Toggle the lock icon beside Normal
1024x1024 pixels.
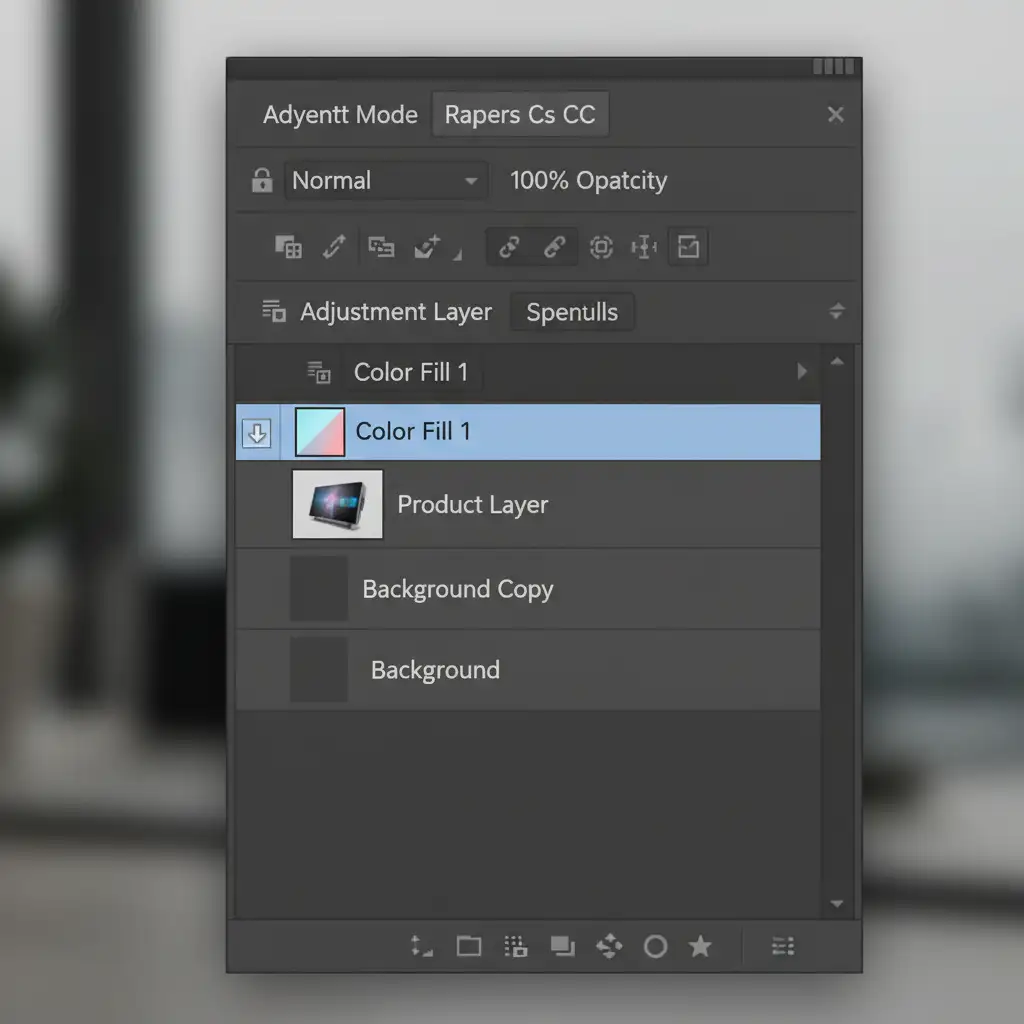(261, 181)
